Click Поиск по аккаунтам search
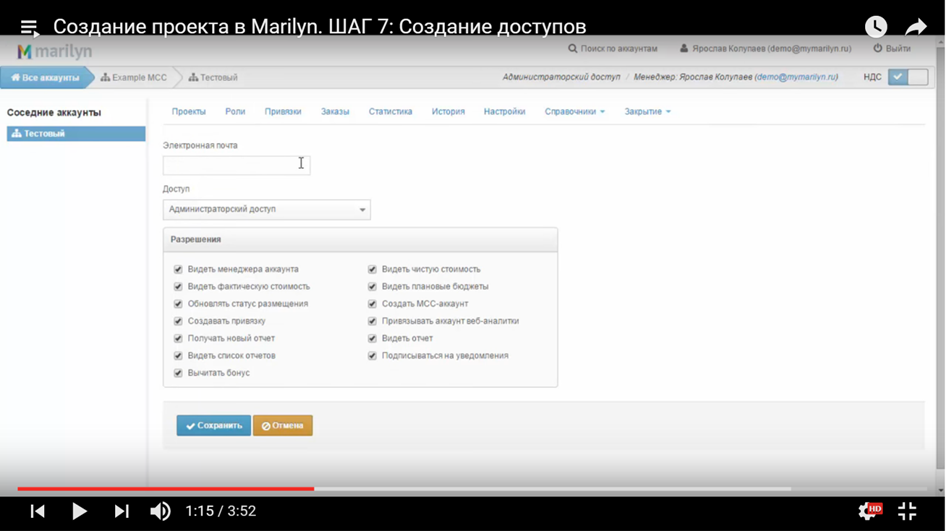Viewport: 950px width, 531px height. pyautogui.click(x=619, y=48)
